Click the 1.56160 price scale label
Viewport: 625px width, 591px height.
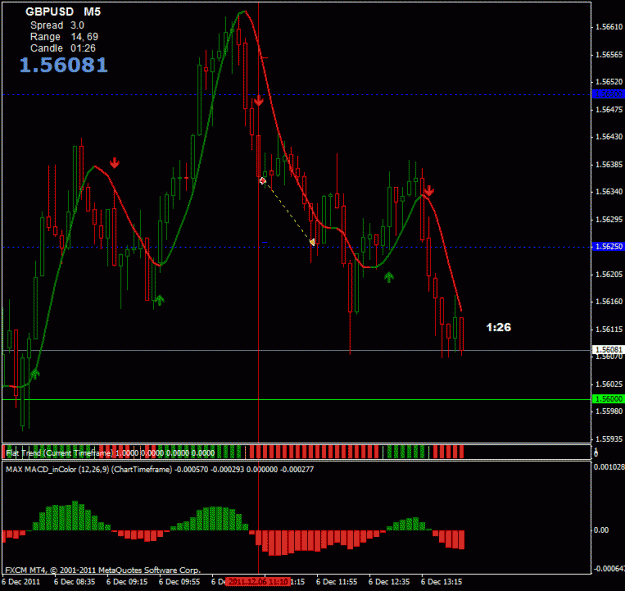pyautogui.click(x=609, y=302)
